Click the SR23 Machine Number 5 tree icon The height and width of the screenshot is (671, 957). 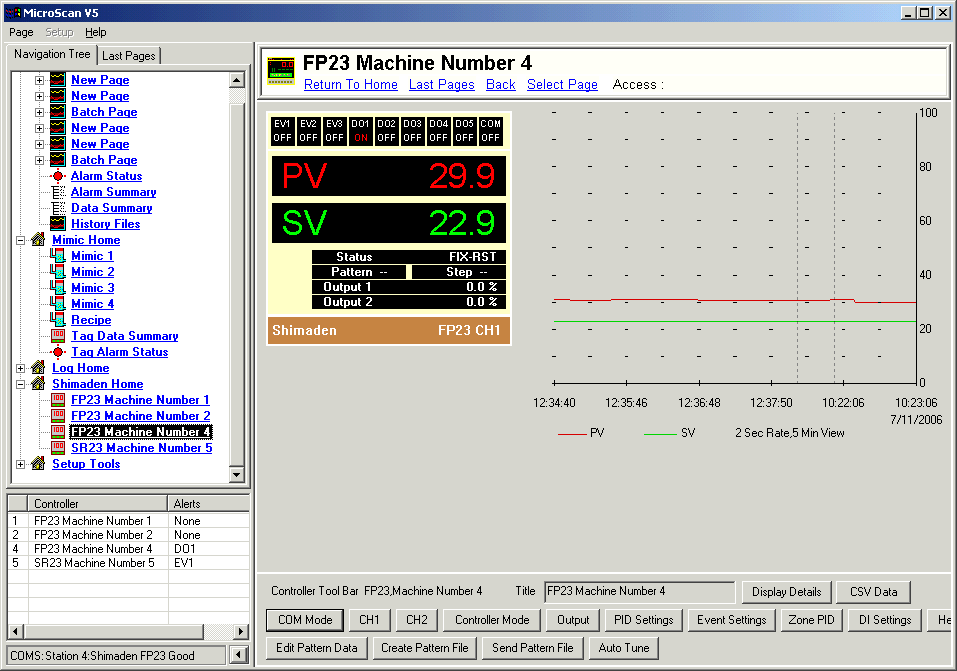tap(58, 448)
